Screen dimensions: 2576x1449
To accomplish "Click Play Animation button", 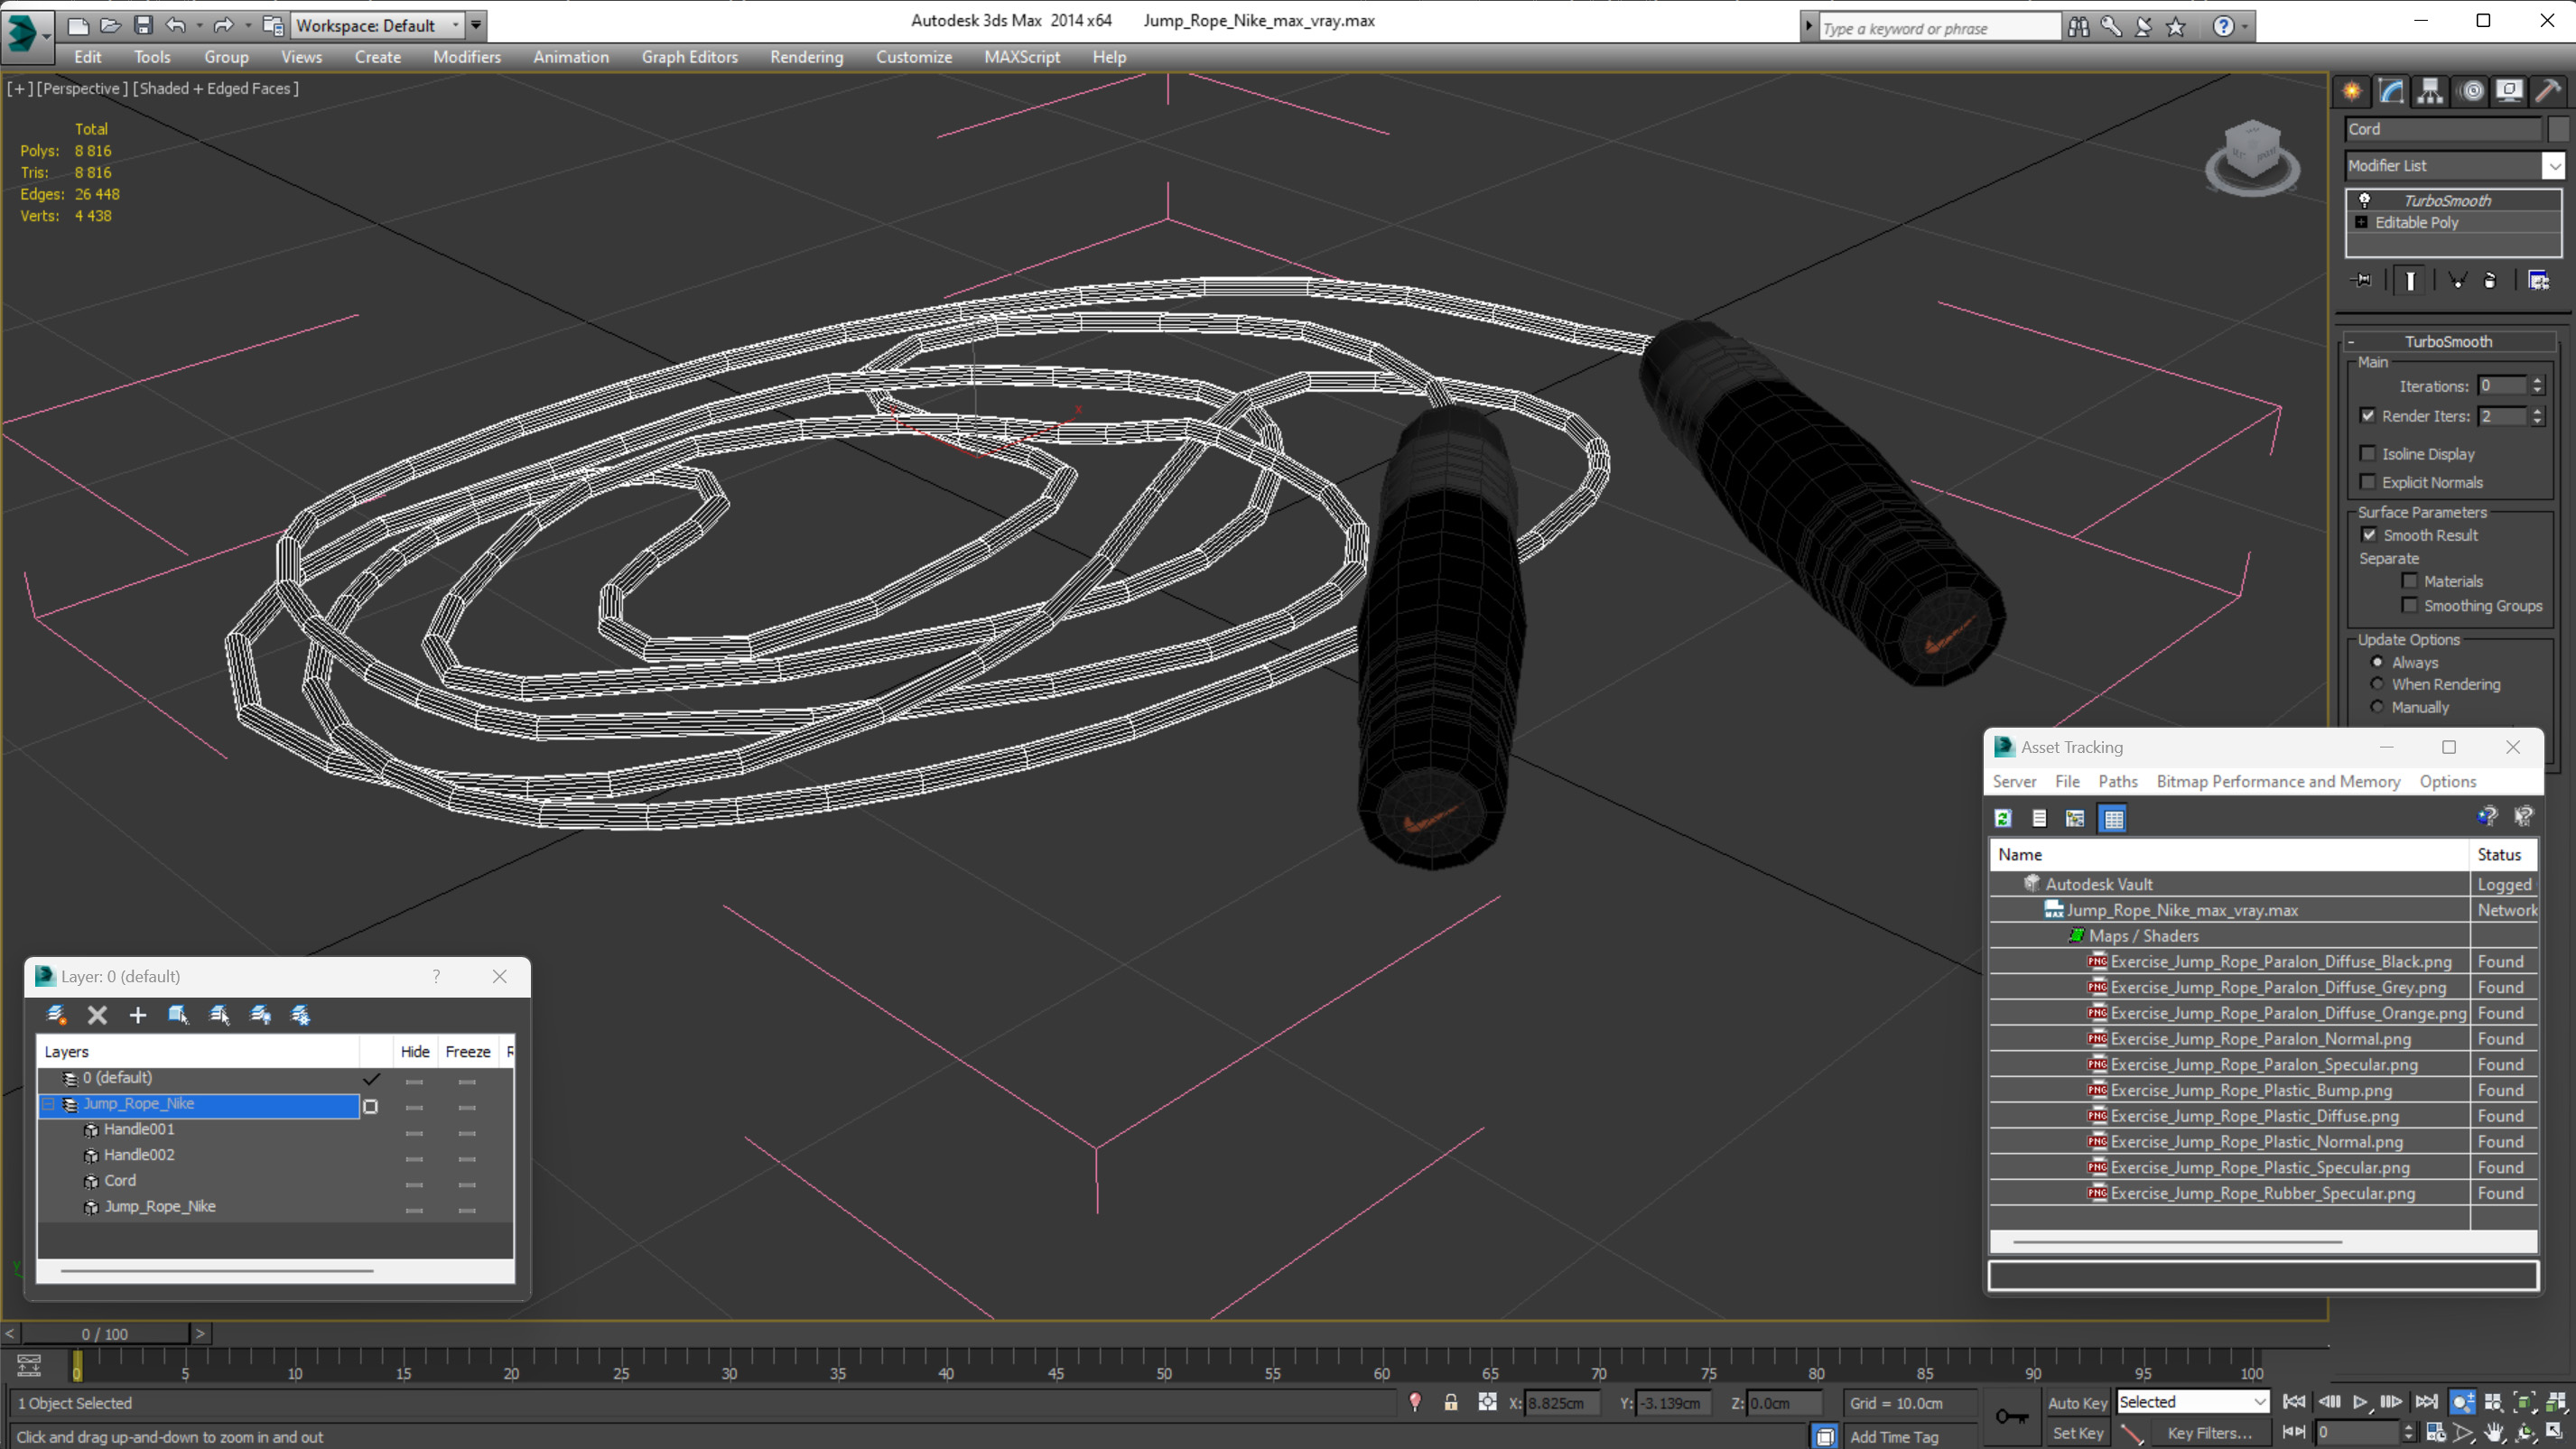I will (x=2360, y=1402).
